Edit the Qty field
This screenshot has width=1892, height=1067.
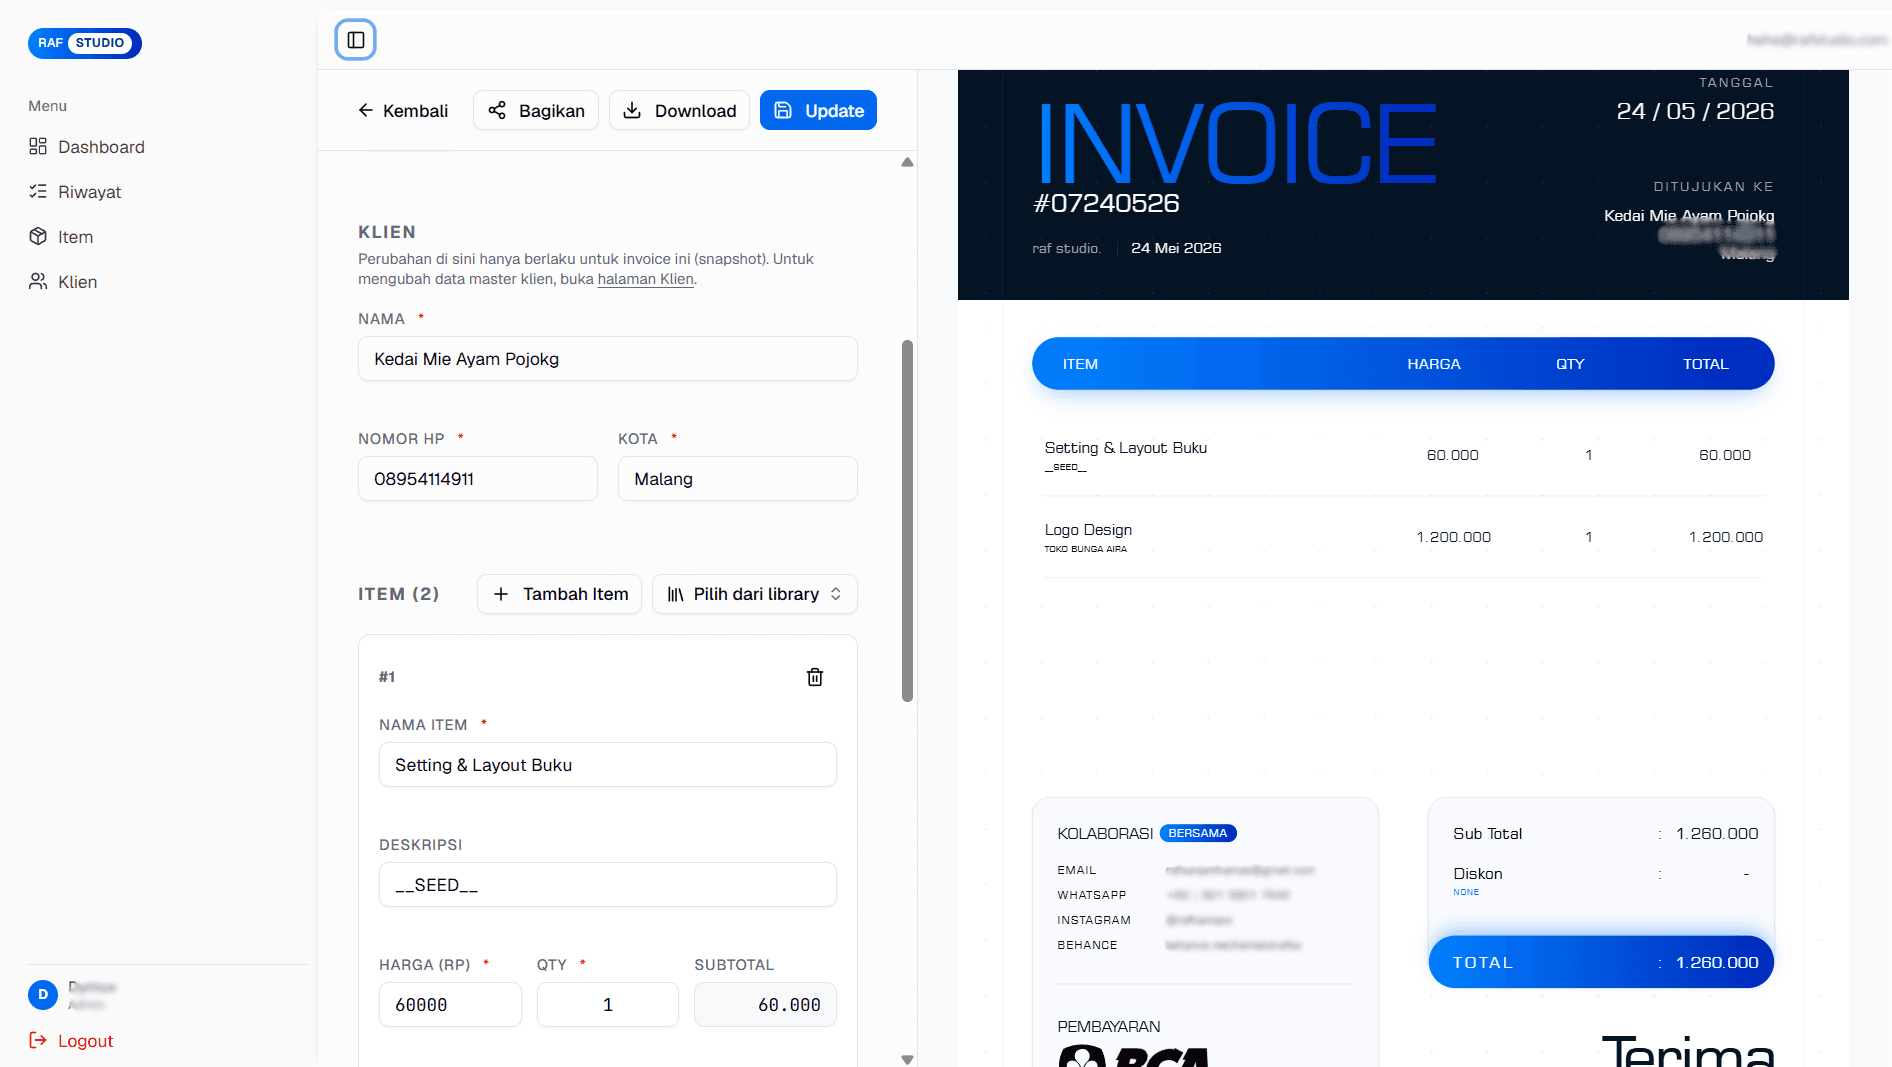pyautogui.click(x=608, y=1005)
